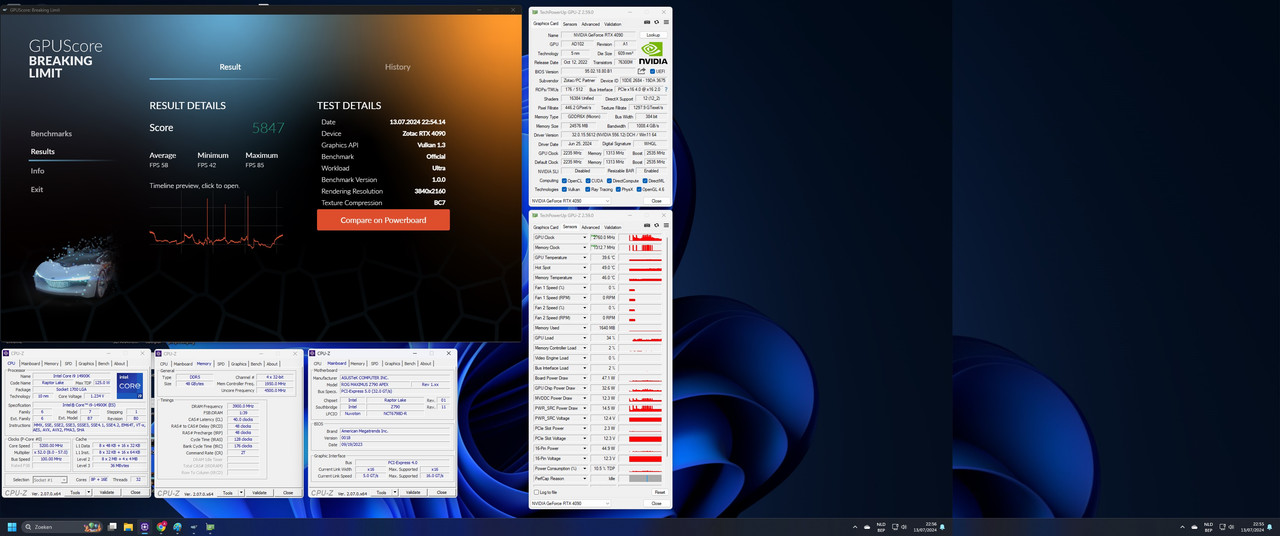Expand Hot Spot sensor dropdown arrow
Image resolution: width=1280 pixels, height=536 pixels.
(x=585, y=267)
